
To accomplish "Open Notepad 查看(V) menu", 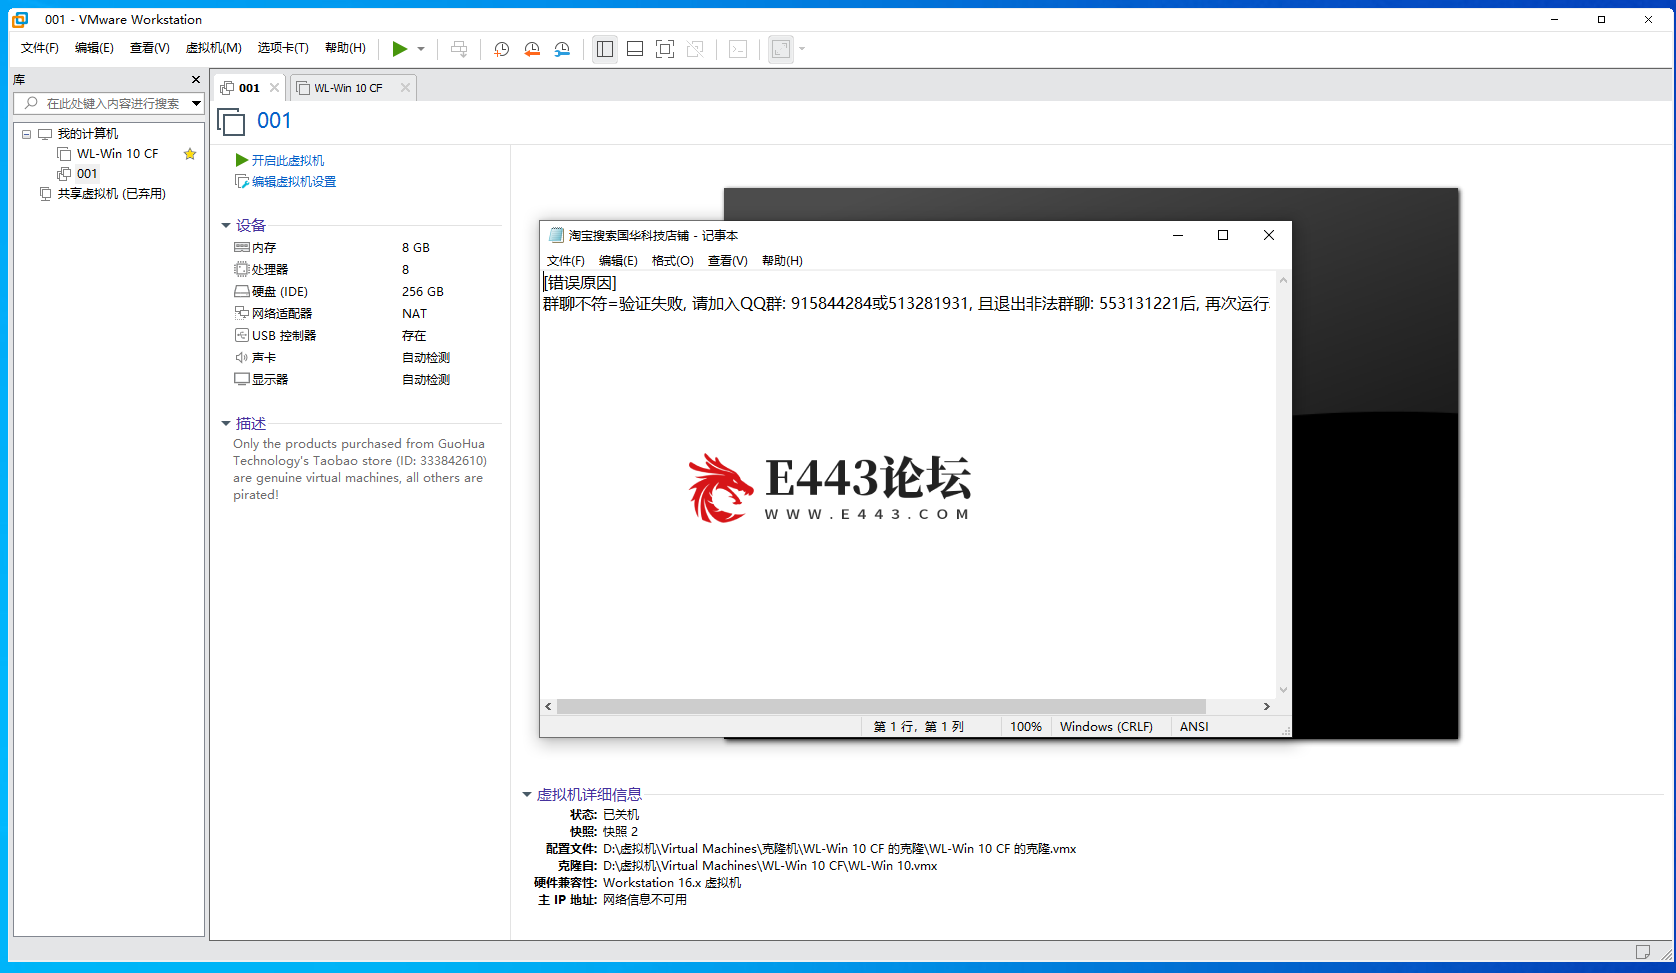I will click(x=728, y=261).
